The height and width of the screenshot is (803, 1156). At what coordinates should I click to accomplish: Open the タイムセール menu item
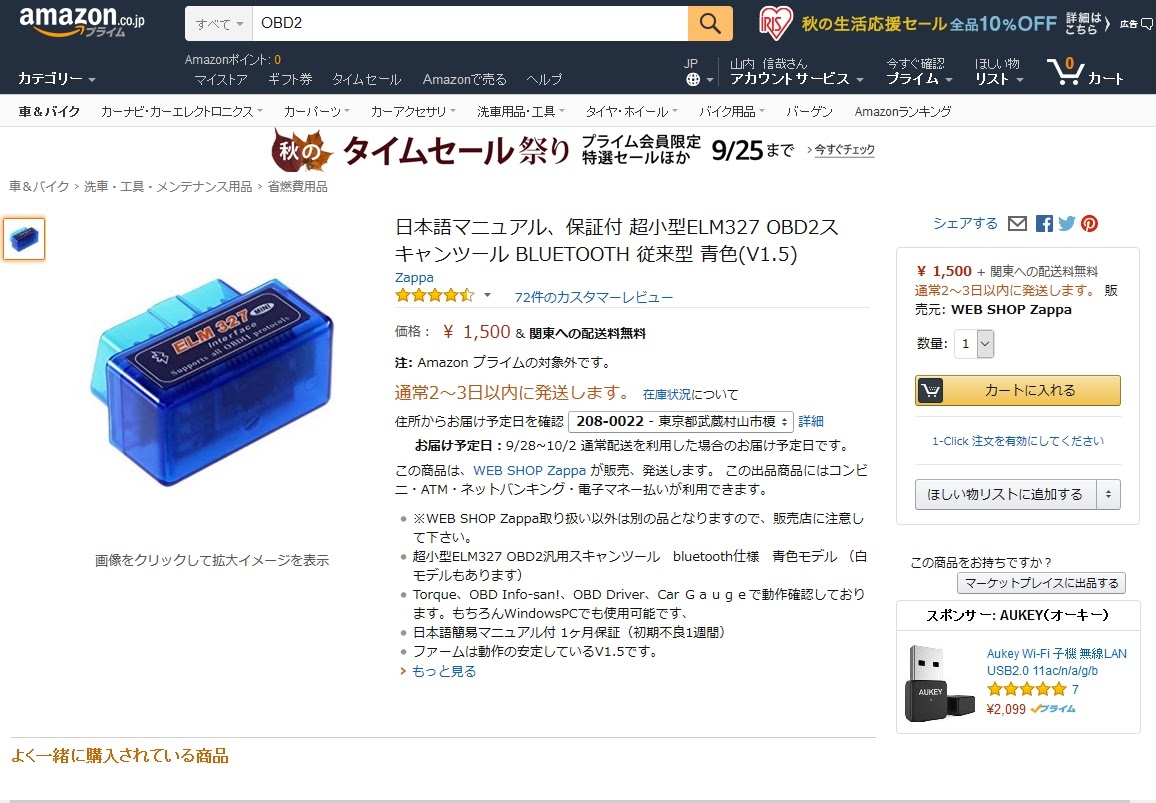click(x=366, y=79)
